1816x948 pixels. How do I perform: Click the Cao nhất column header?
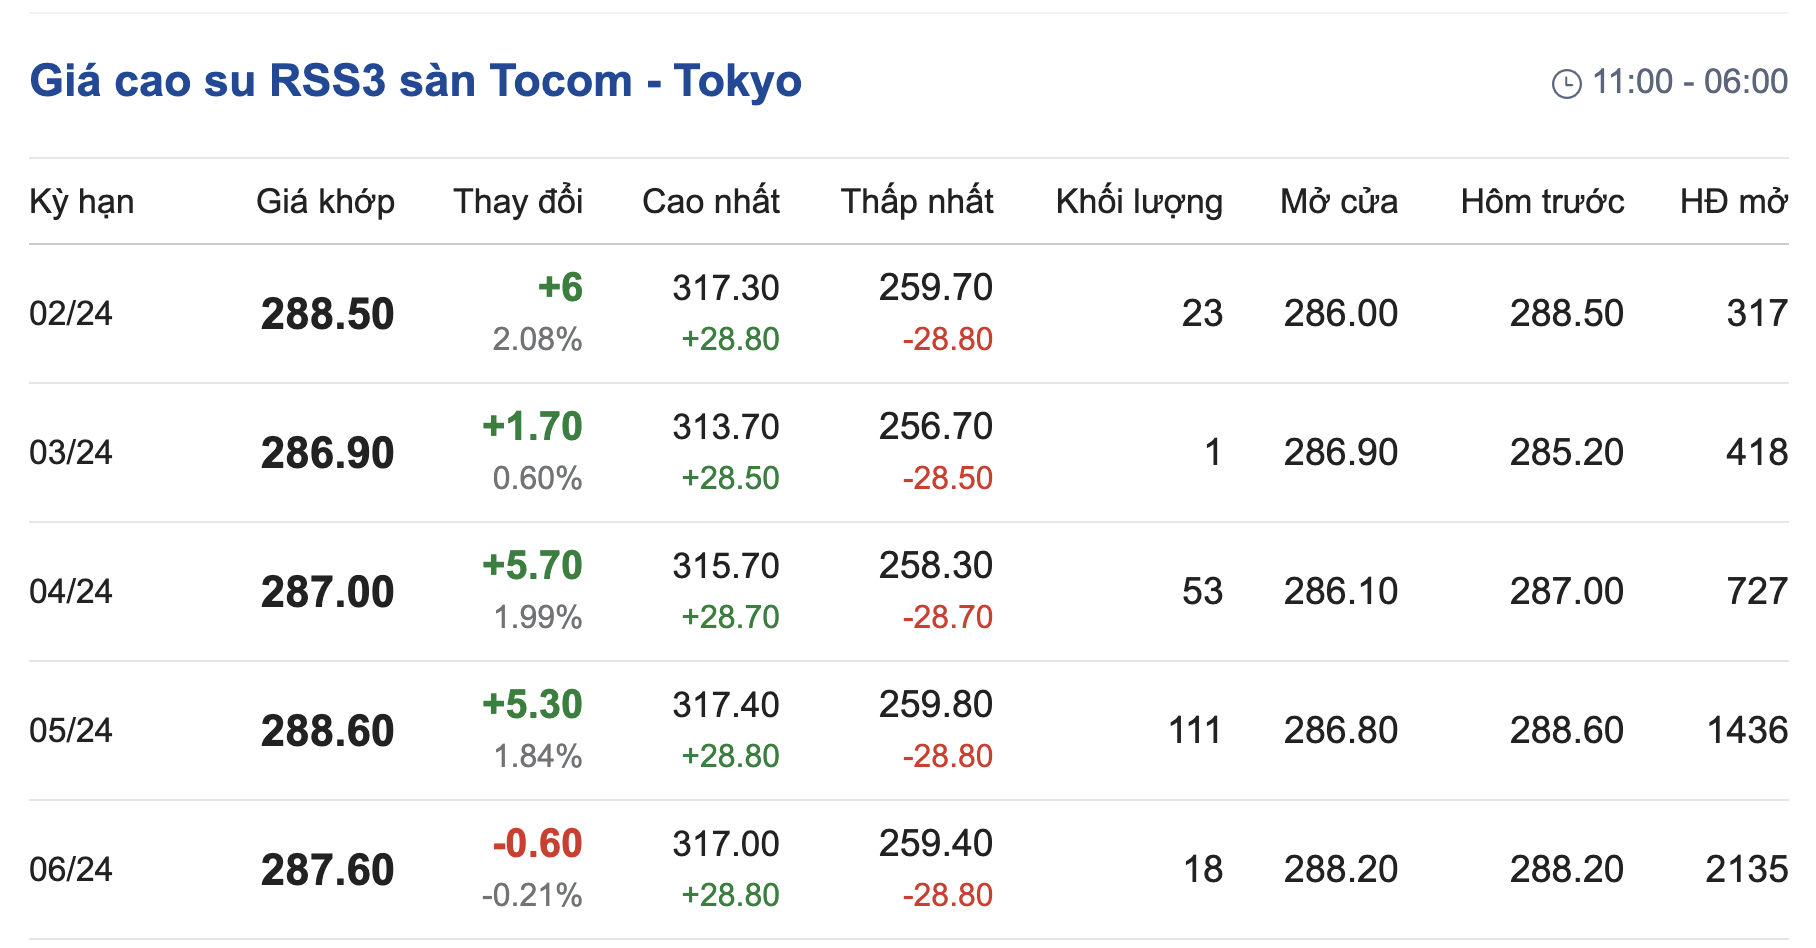coord(710,202)
